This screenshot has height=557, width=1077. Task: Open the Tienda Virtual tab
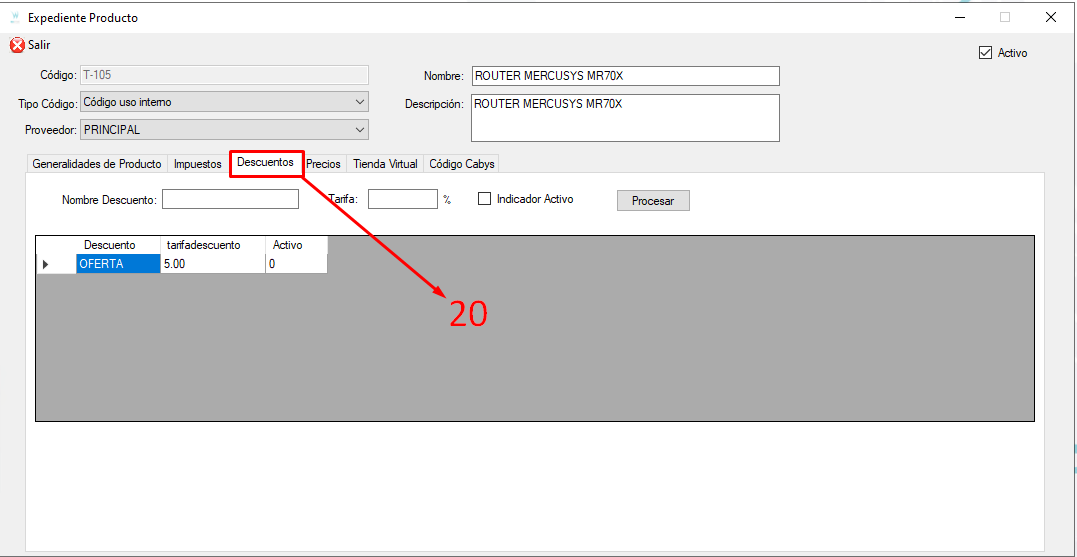click(385, 164)
